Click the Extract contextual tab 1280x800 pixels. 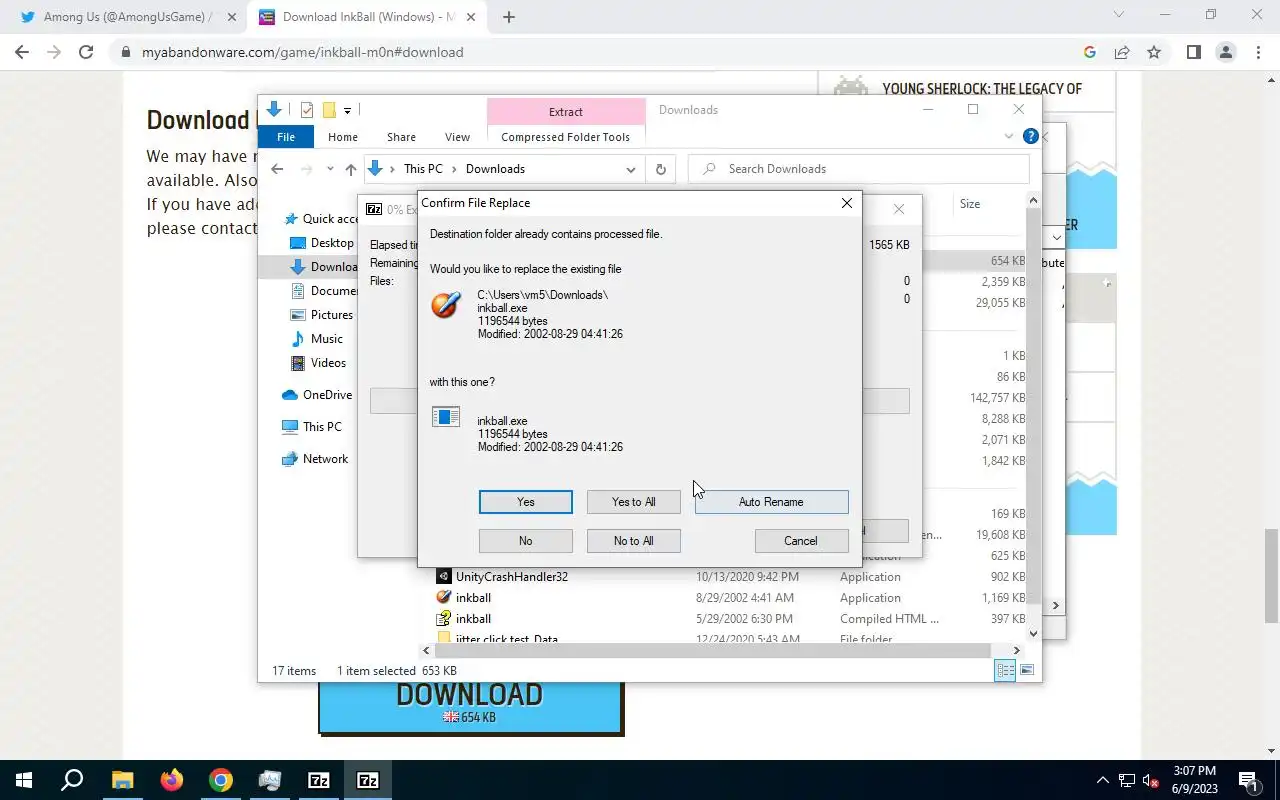566,112
